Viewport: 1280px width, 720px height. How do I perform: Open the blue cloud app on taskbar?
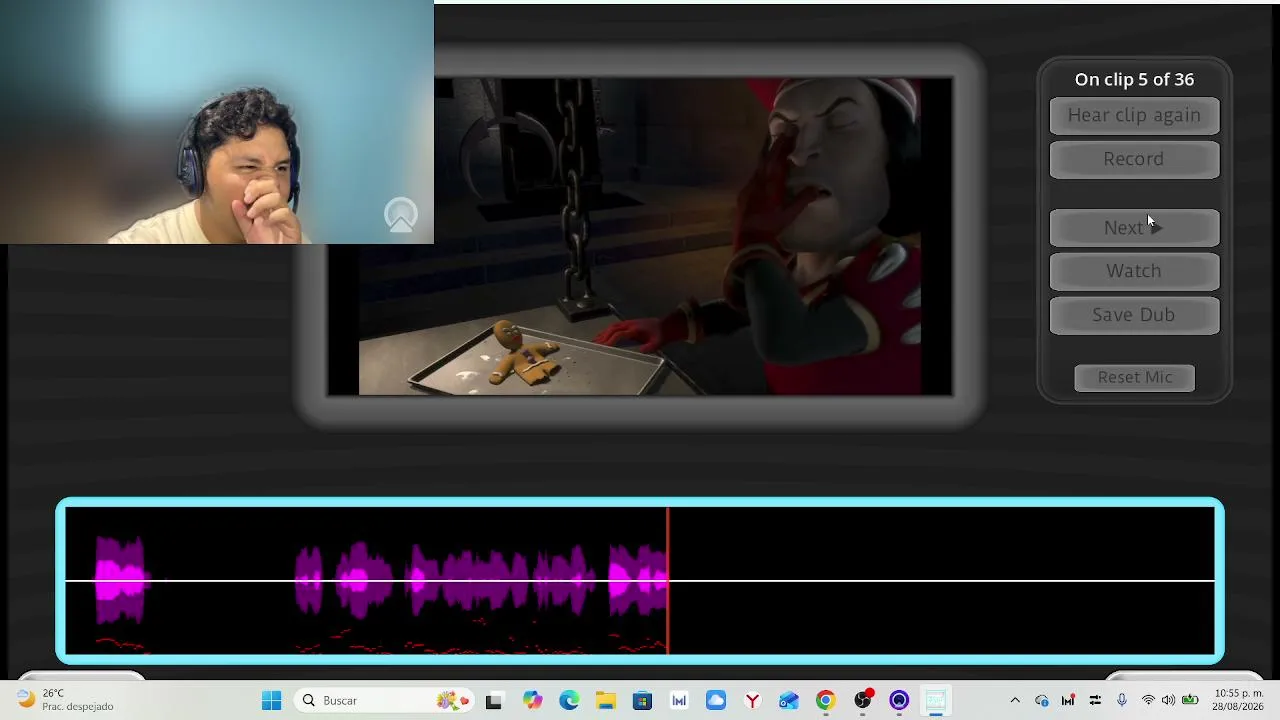tap(715, 701)
